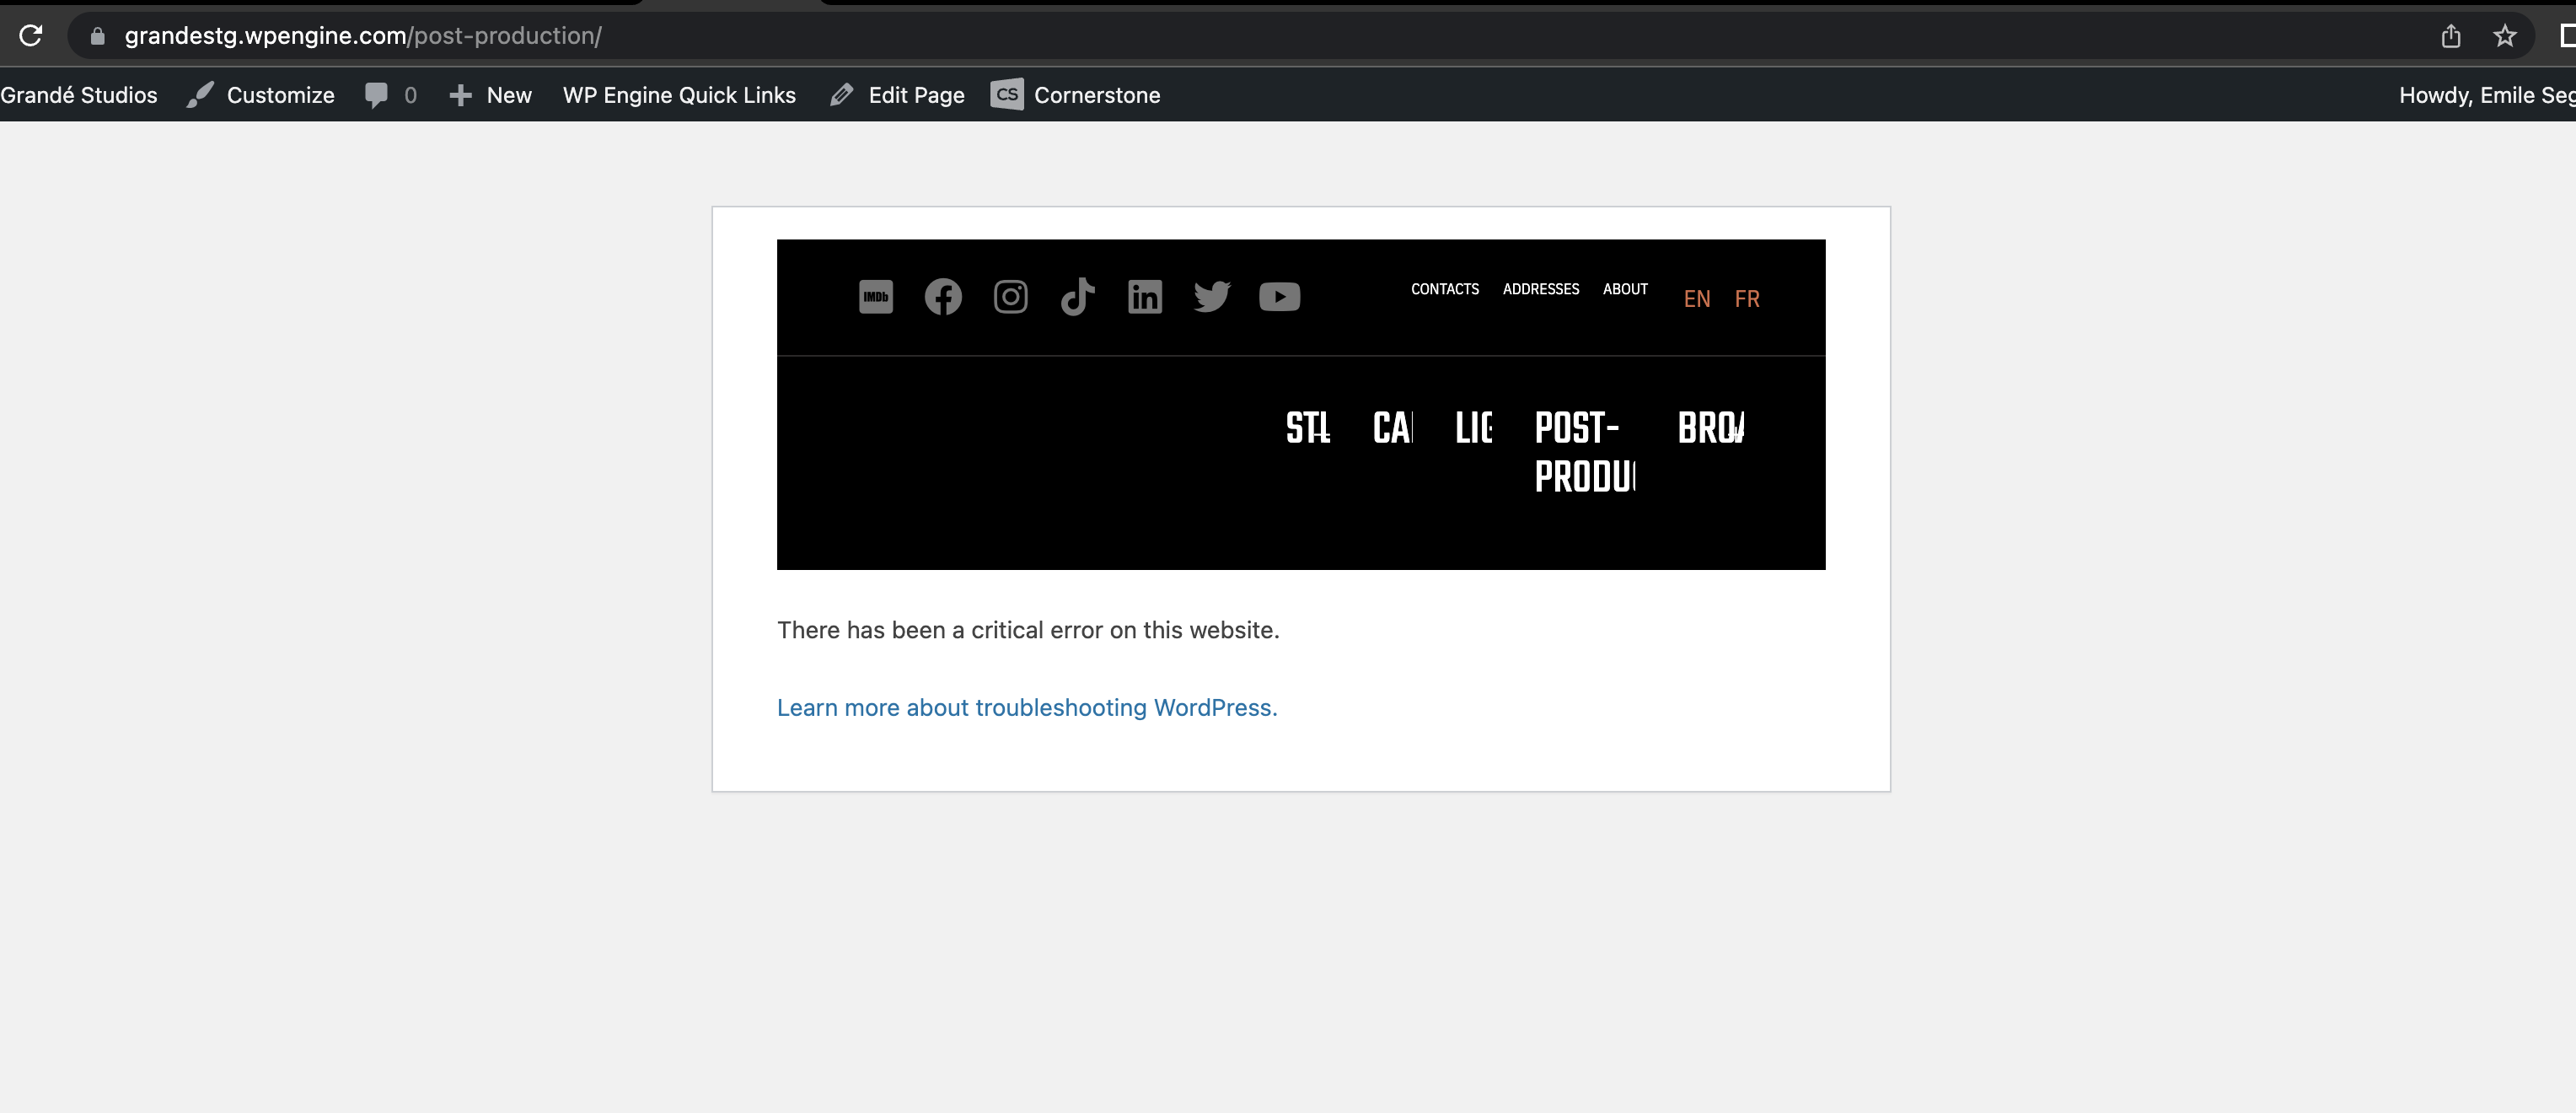
Task: Click the IMDb social icon
Action: pyautogui.click(x=875, y=297)
